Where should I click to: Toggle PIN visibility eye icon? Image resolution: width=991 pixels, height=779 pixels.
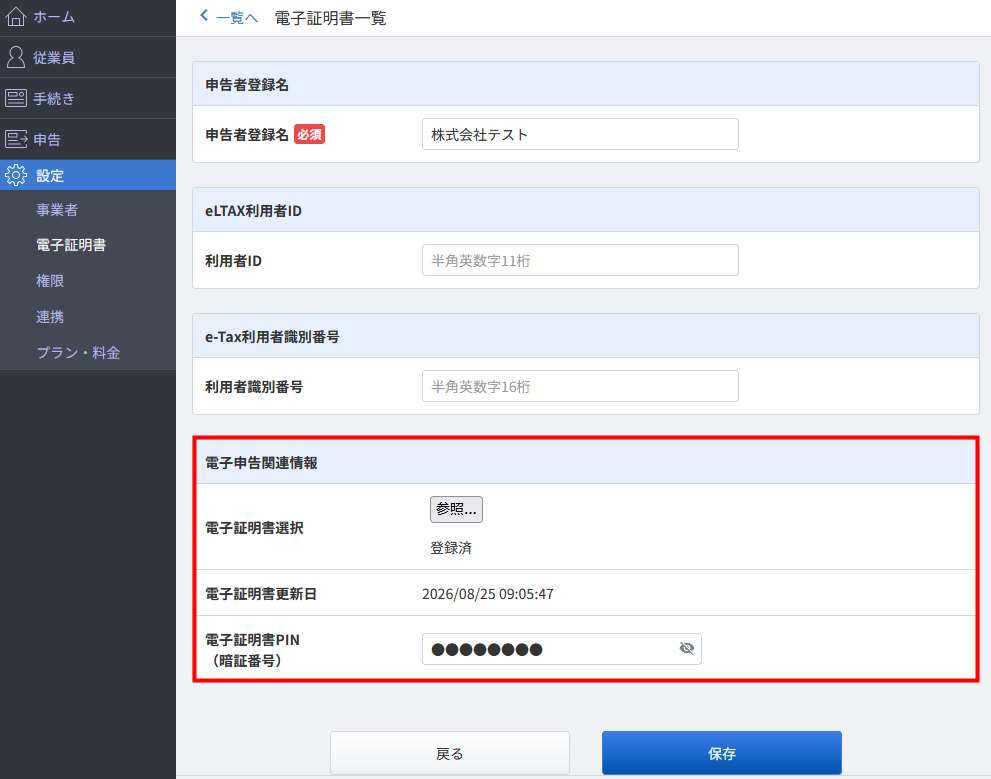click(x=686, y=648)
